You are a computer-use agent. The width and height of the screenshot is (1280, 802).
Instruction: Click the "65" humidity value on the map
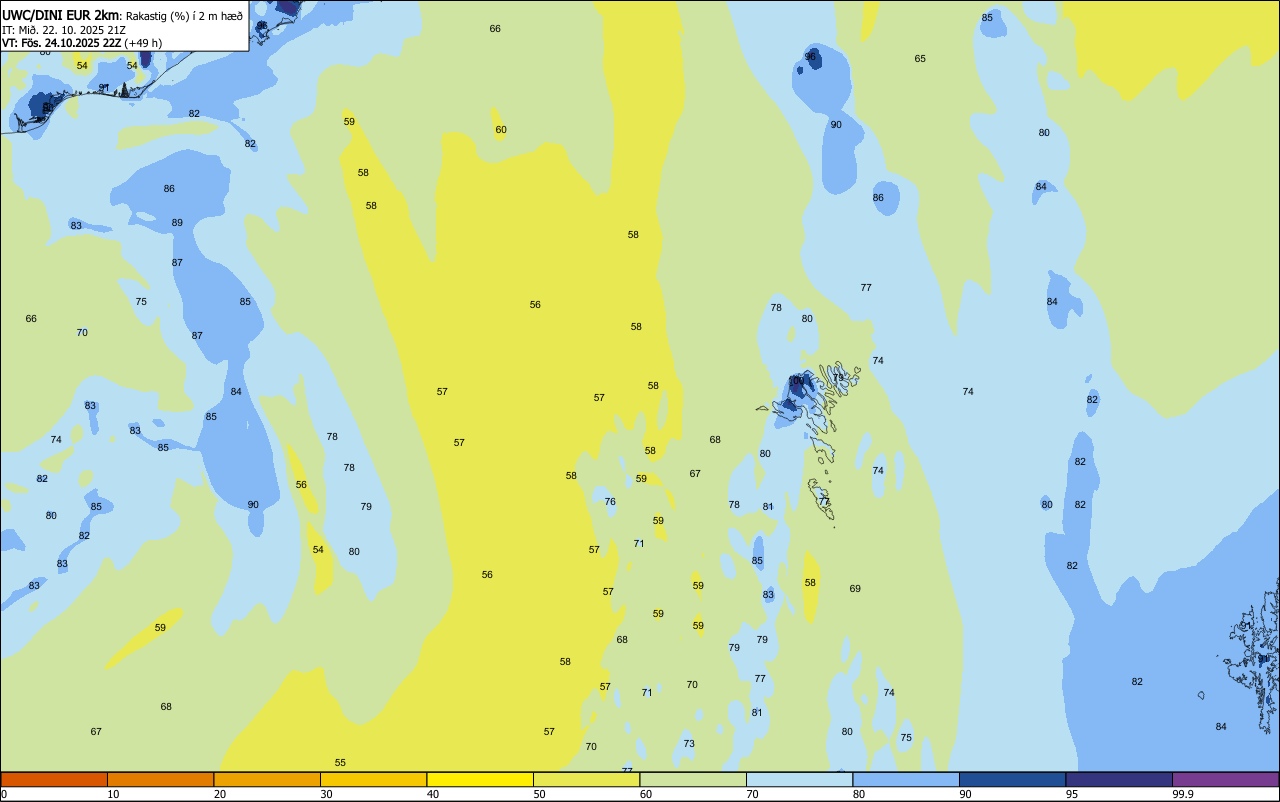(920, 59)
